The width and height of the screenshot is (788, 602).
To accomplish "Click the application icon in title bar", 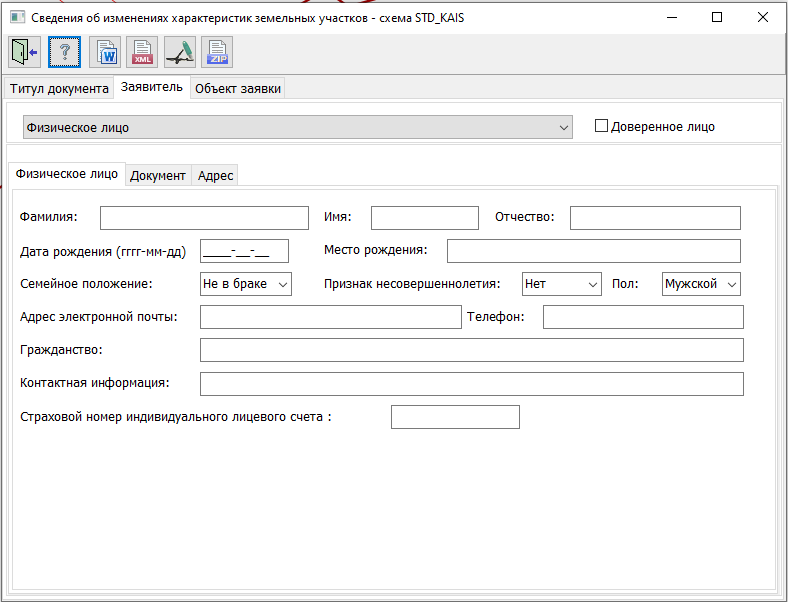I will pyautogui.click(x=16, y=17).
